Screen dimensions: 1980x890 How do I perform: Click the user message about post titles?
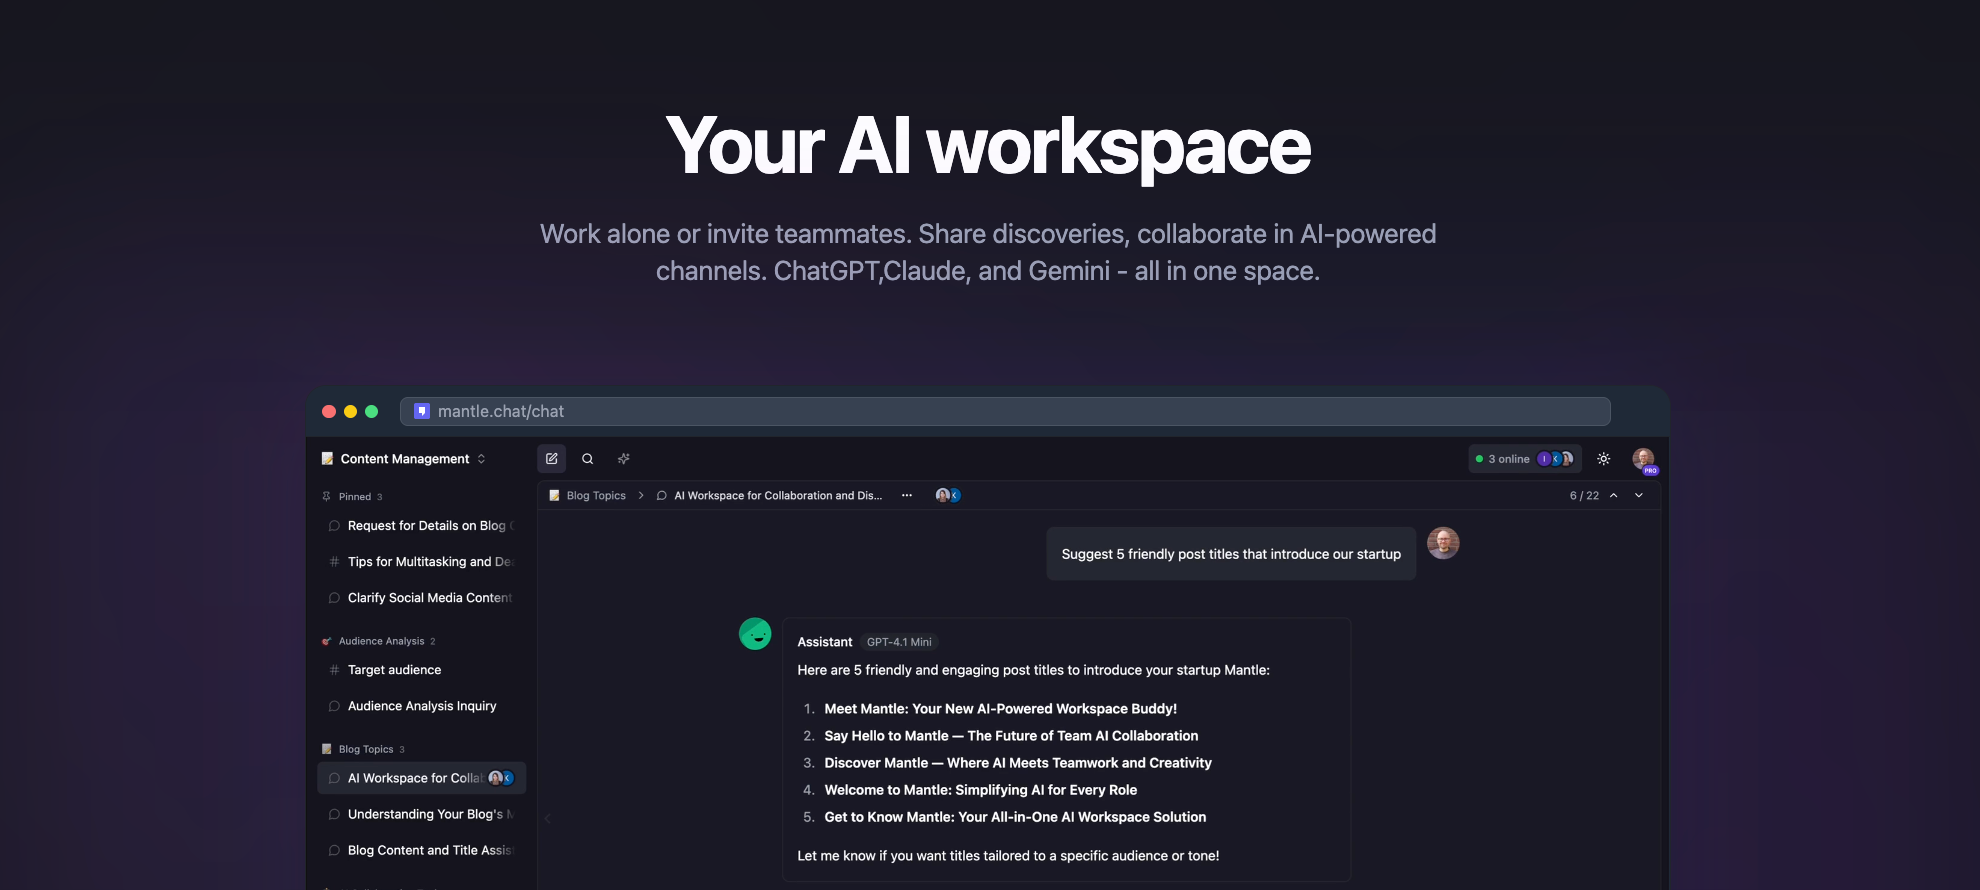tap(1231, 554)
